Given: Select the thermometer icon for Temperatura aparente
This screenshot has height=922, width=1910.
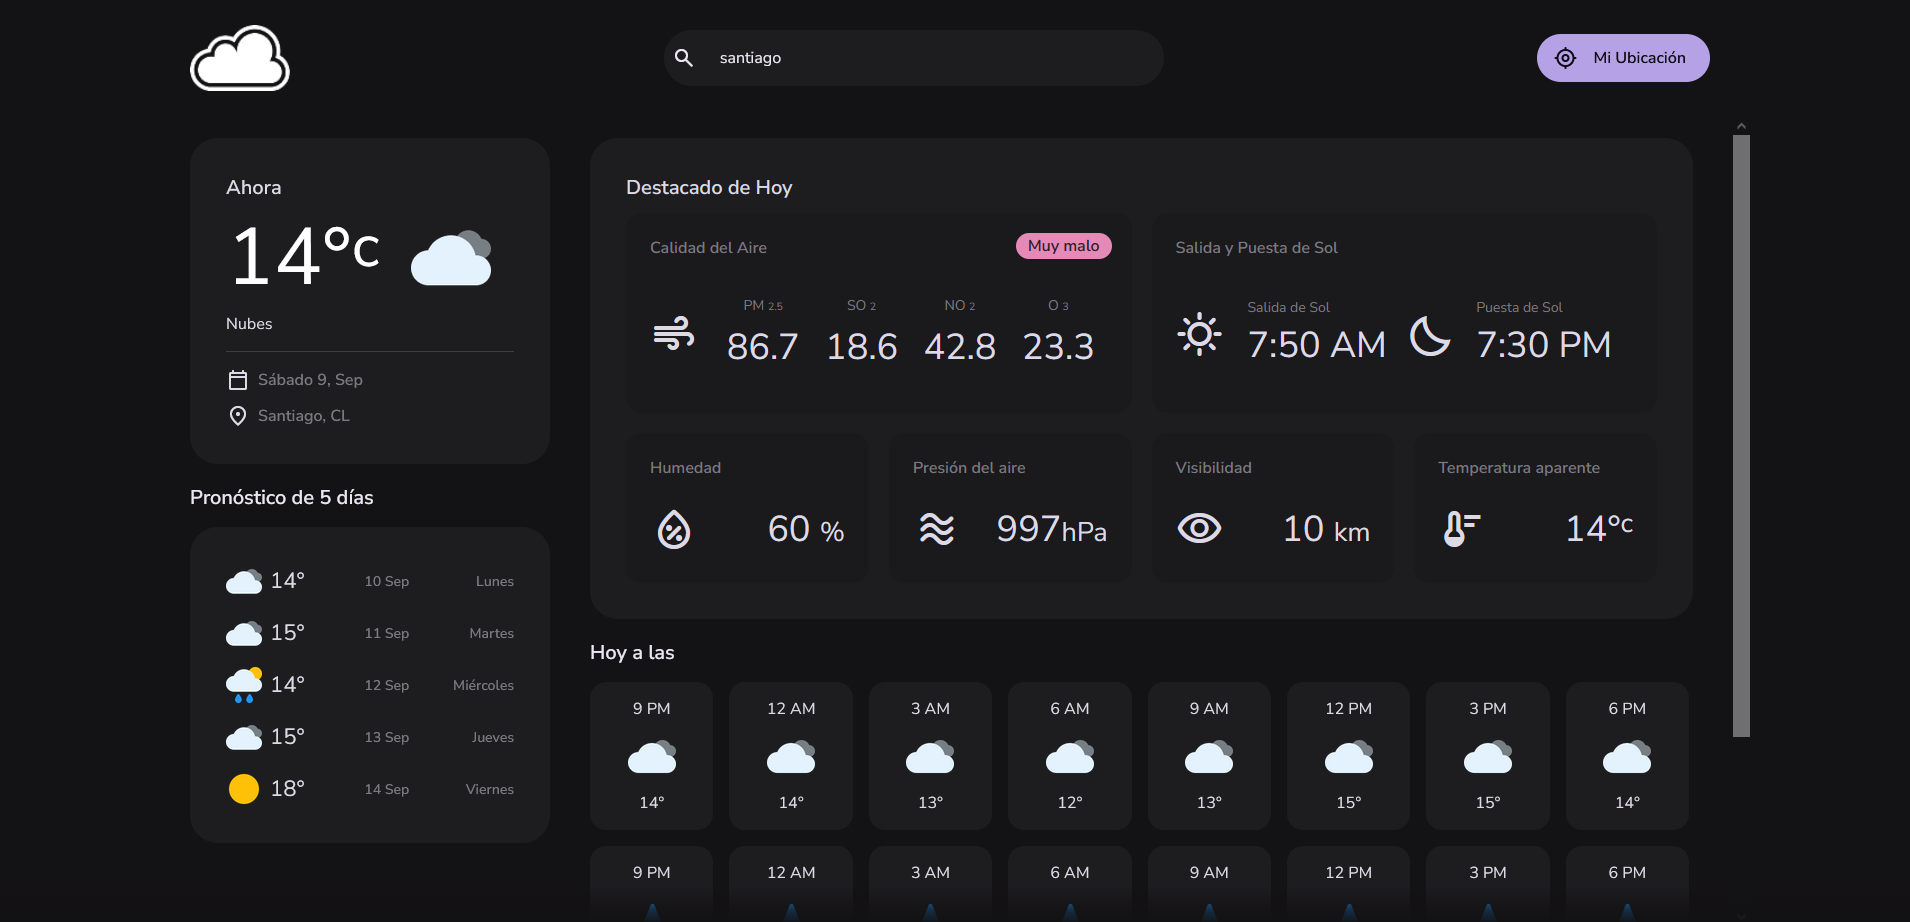Looking at the screenshot, I should (x=1461, y=528).
